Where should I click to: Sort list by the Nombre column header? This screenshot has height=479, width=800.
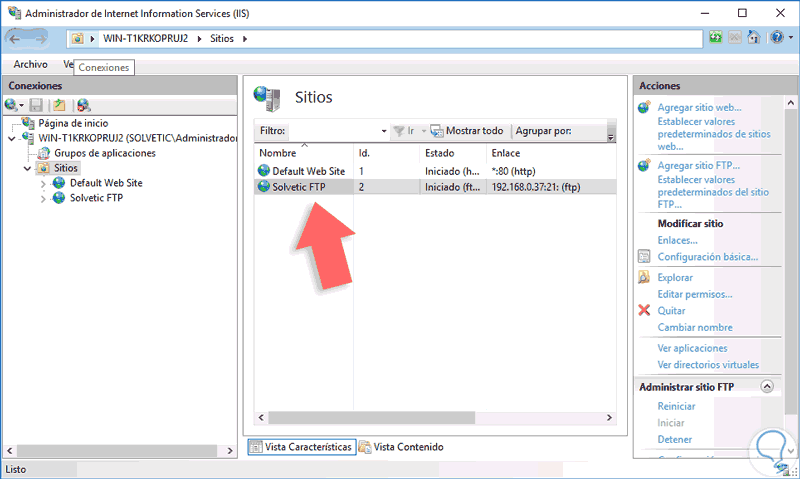304,153
